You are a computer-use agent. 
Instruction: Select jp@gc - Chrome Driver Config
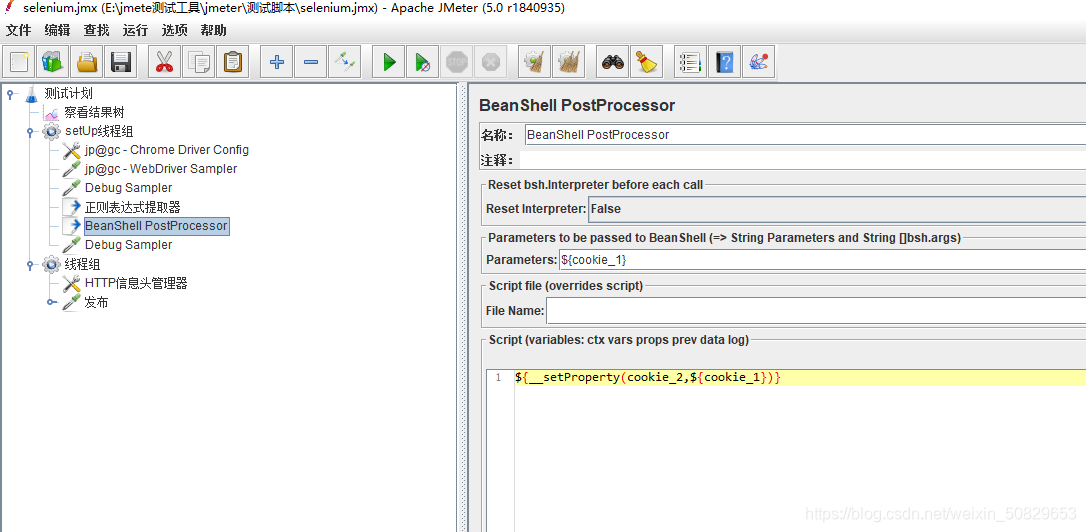(166, 150)
